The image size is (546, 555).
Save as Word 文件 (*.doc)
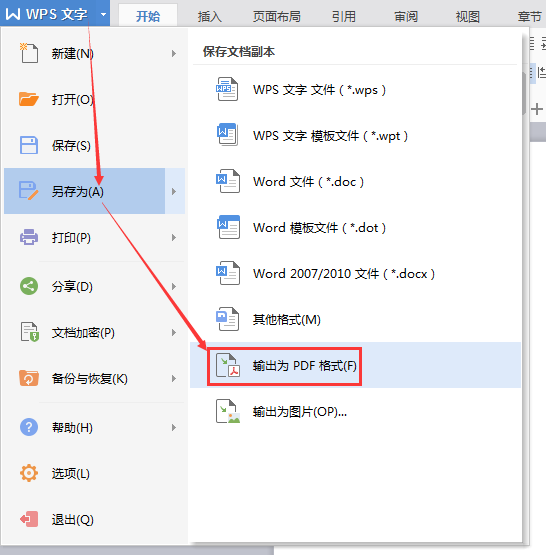(x=355, y=181)
